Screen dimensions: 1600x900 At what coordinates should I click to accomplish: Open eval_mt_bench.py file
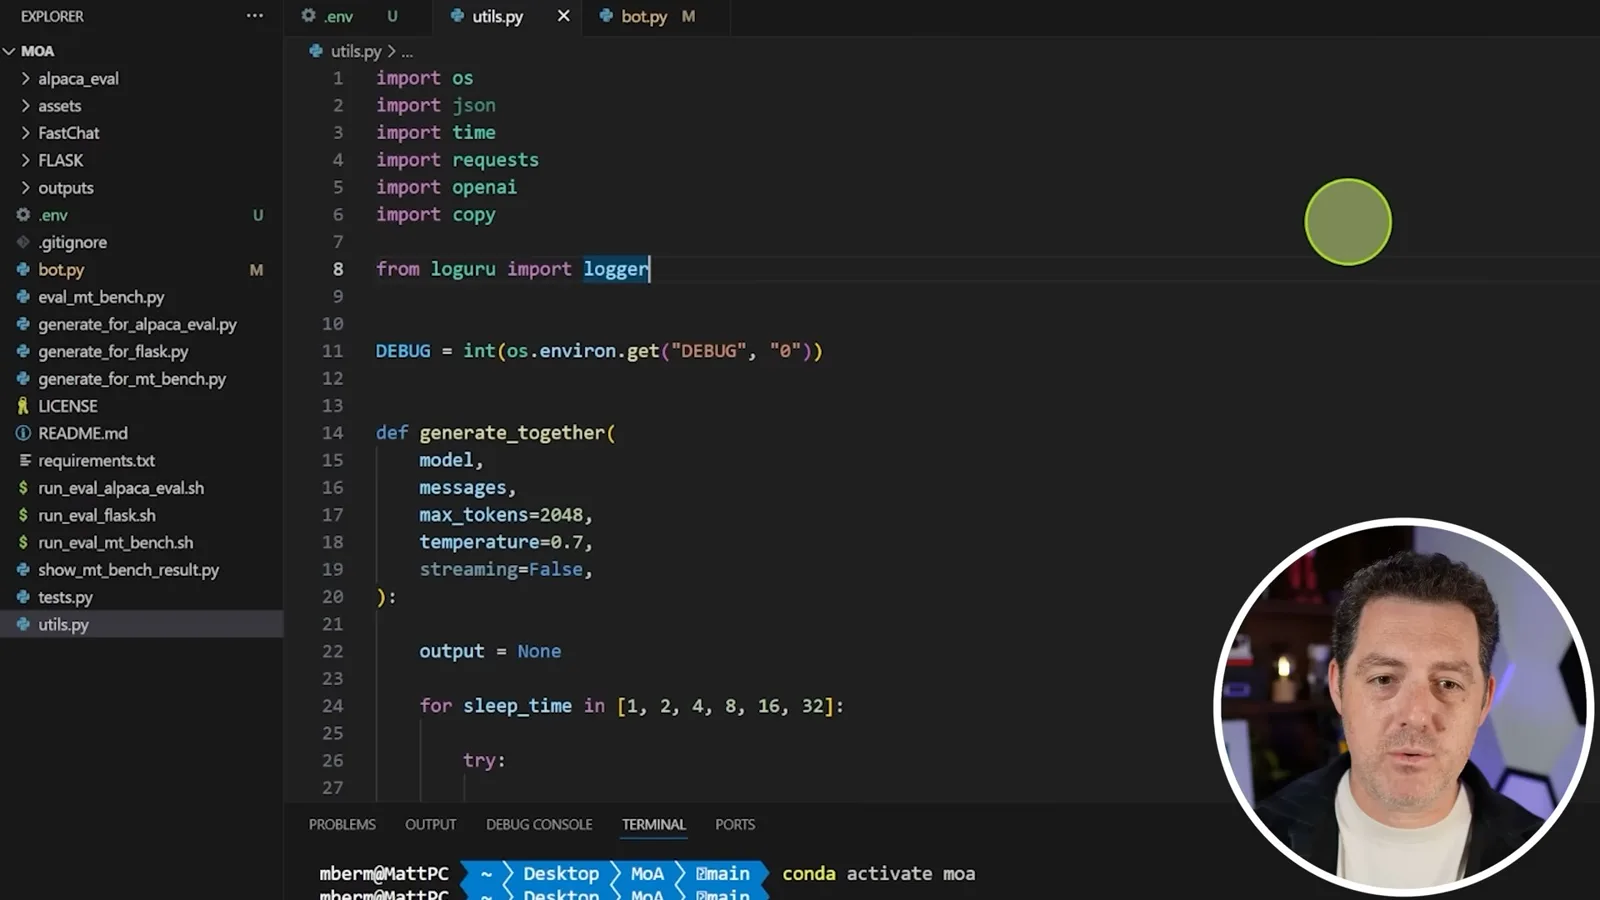point(141,297)
